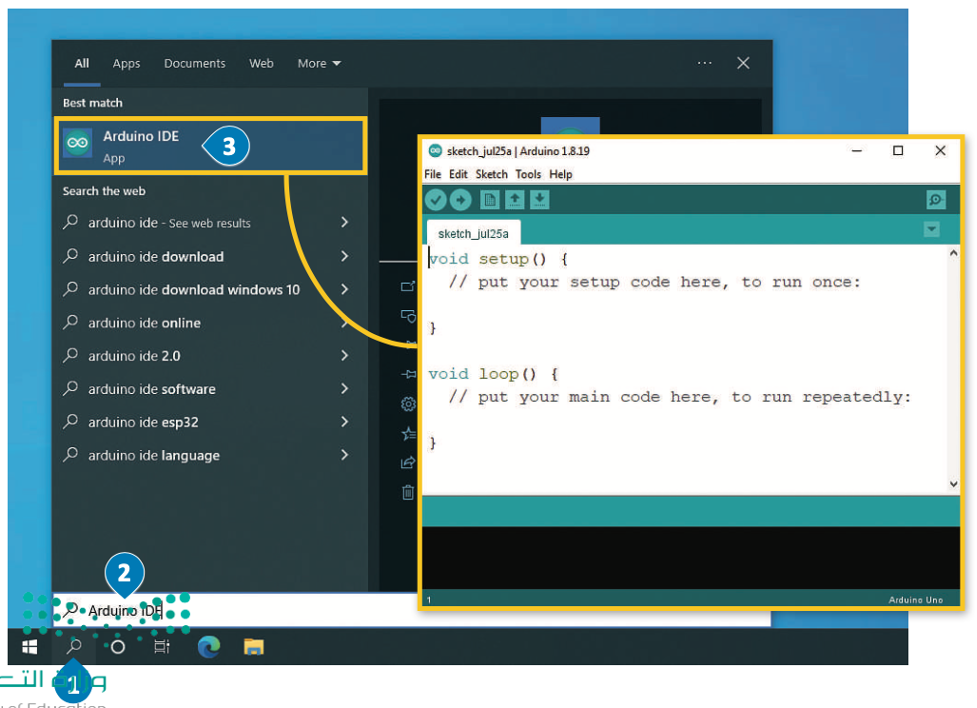
Task: Expand the More filter dropdown
Action: pyautogui.click(x=319, y=63)
